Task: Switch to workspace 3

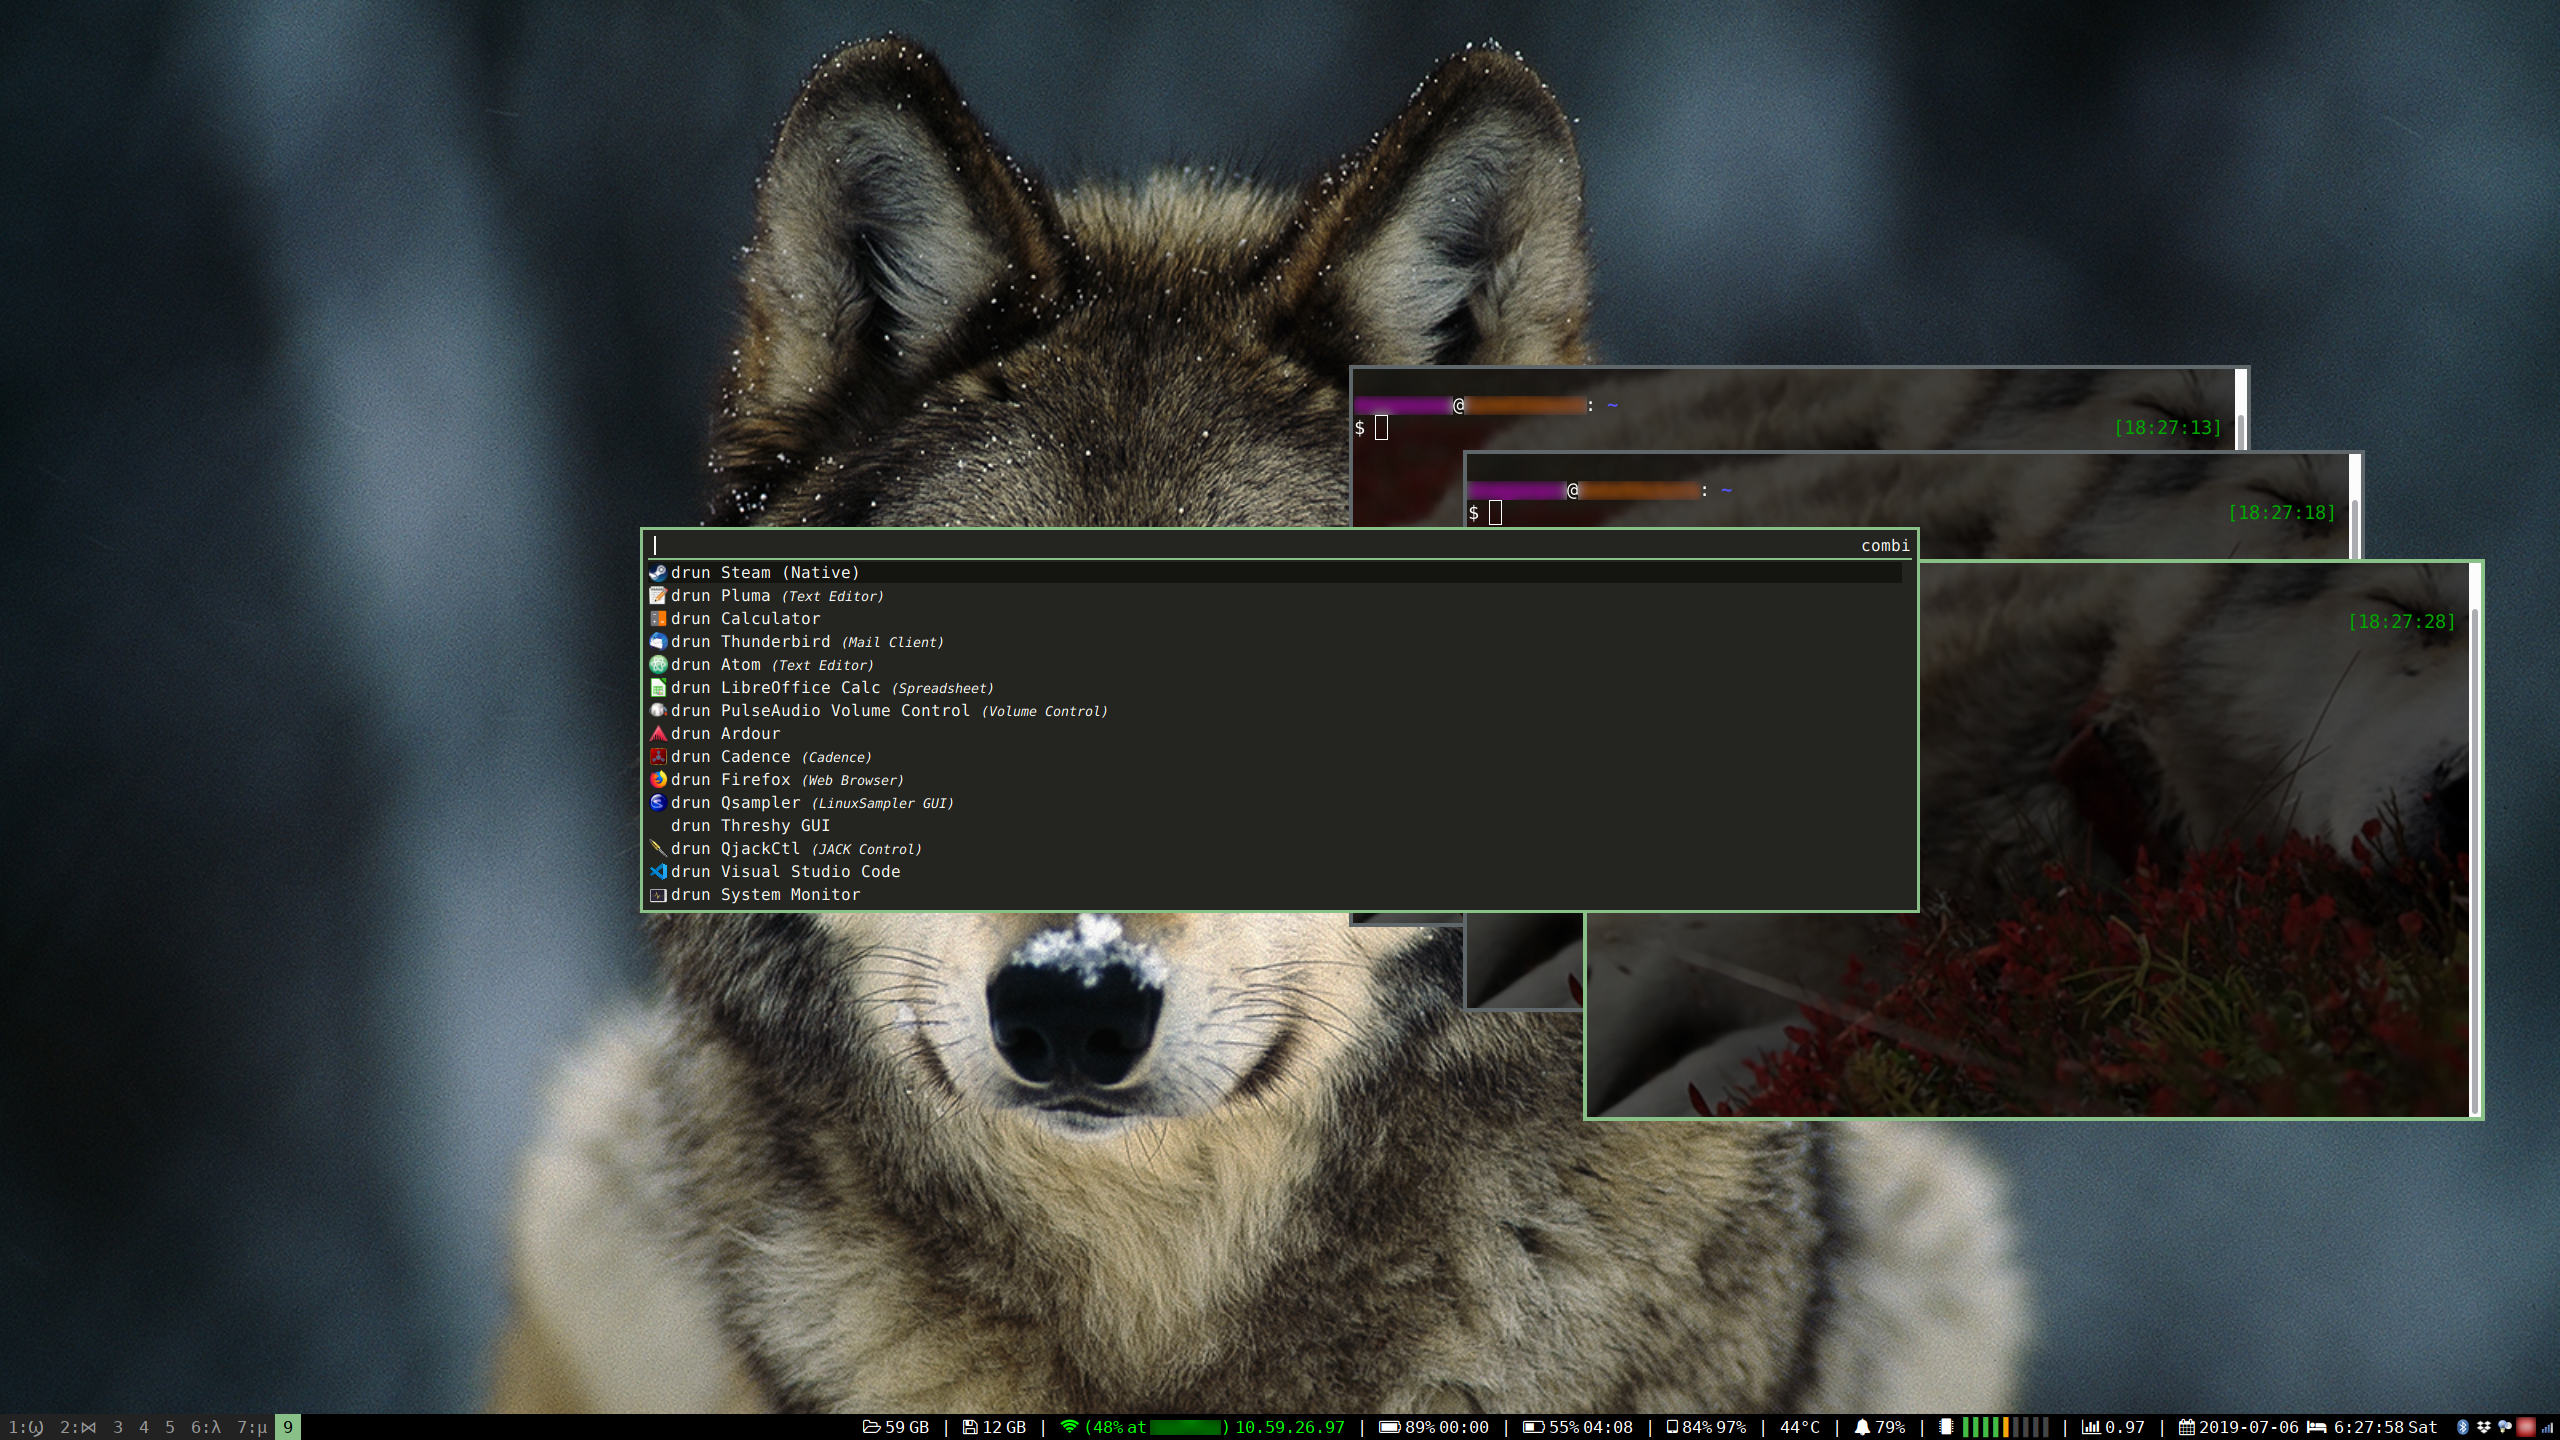Action: [x=118, y=1427]
